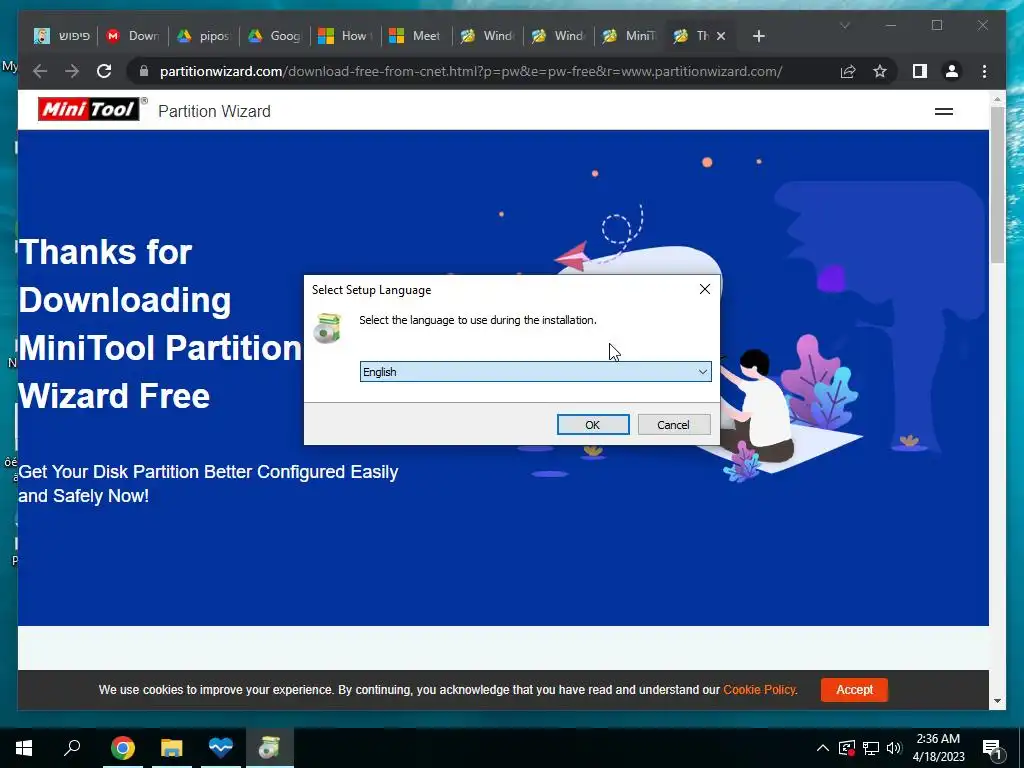Click scrollbar down arrow
Screen dimensions: 1024x768
(x=997, y=701)
